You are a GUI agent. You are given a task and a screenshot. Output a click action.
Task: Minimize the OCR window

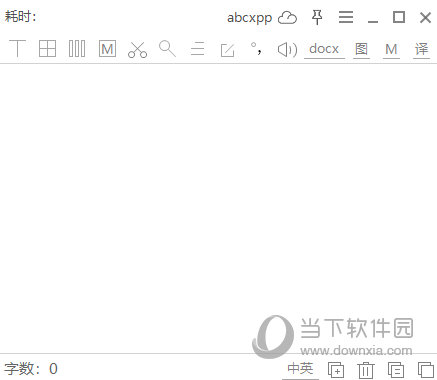click(373, 22)
